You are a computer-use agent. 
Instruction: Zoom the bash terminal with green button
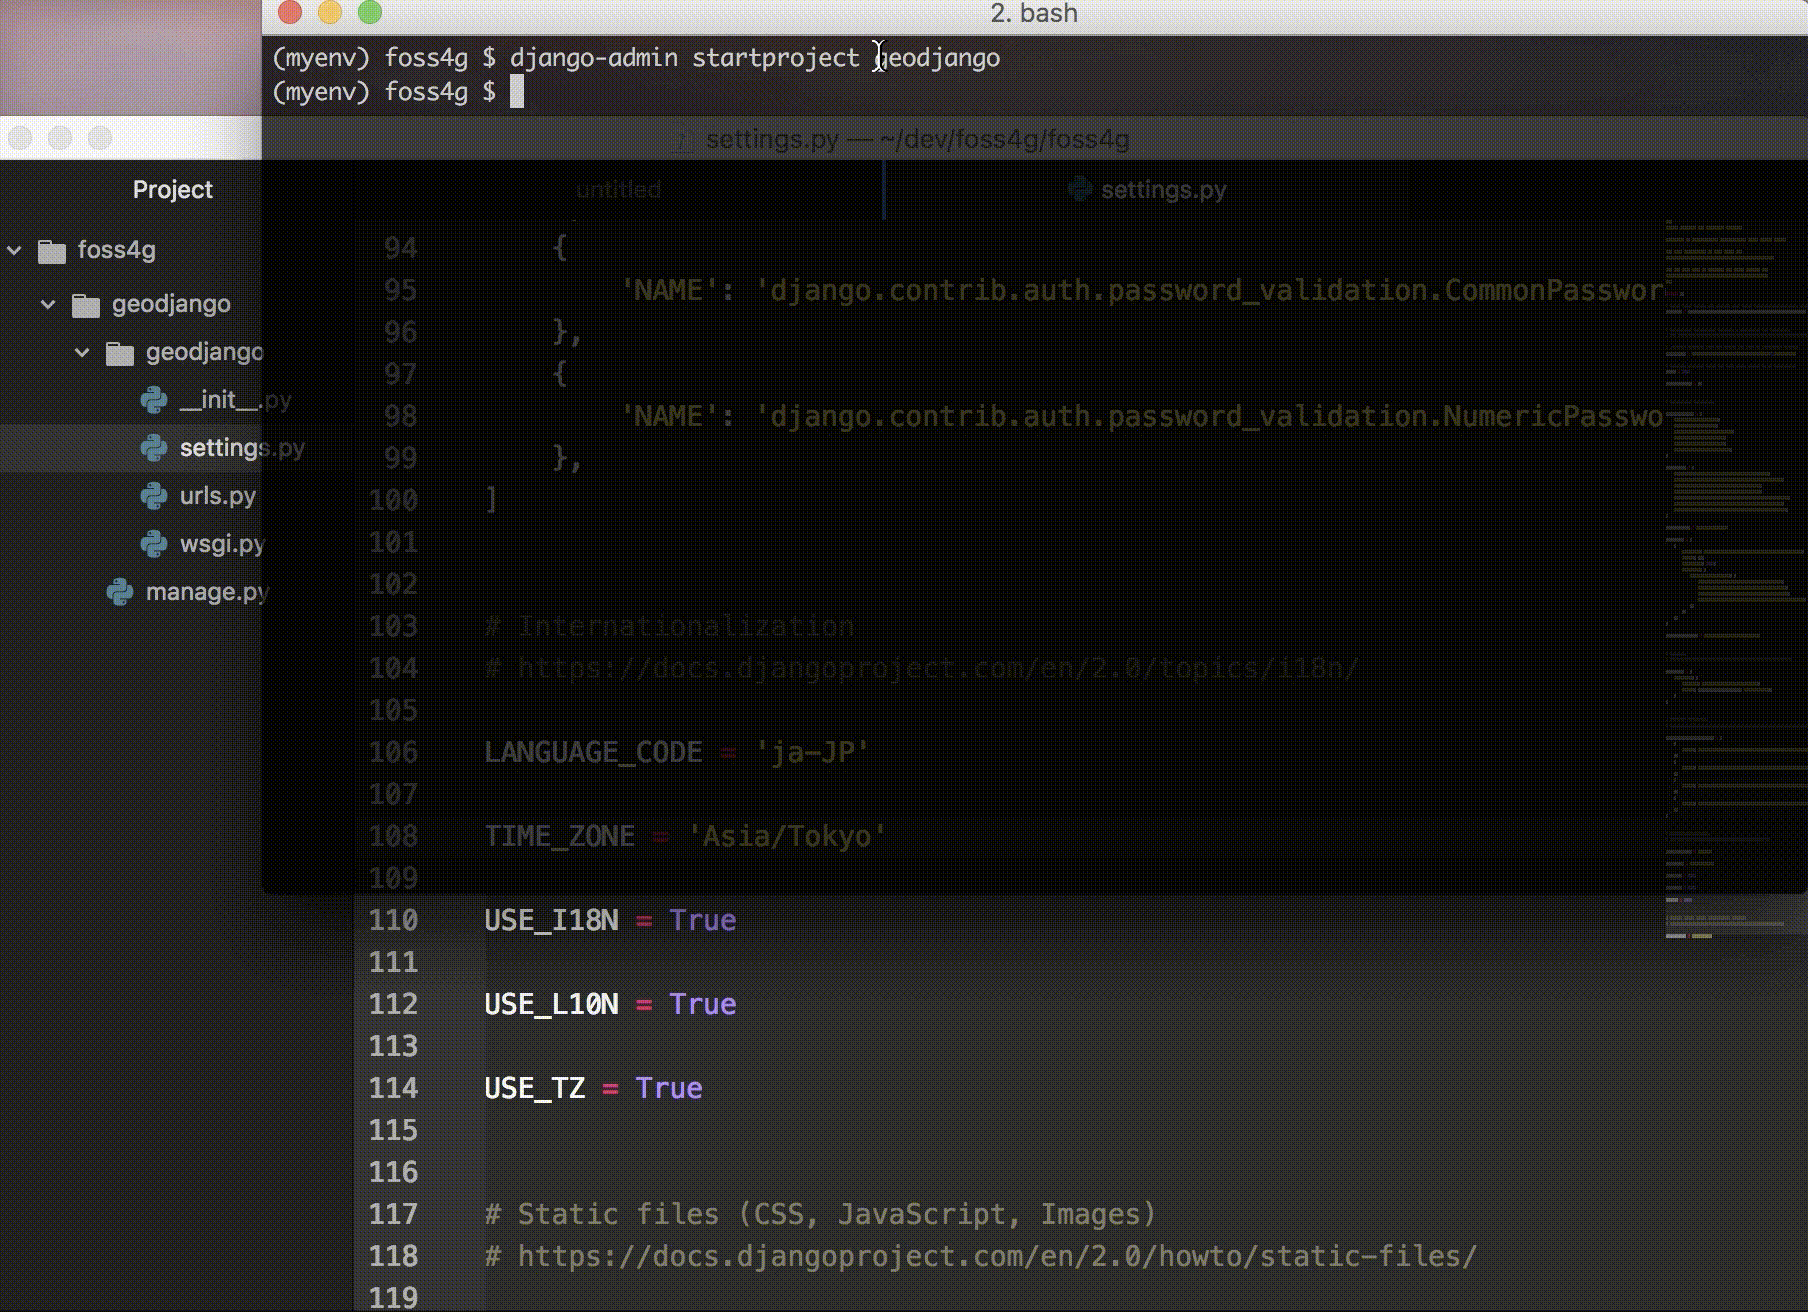pos(370,12)
